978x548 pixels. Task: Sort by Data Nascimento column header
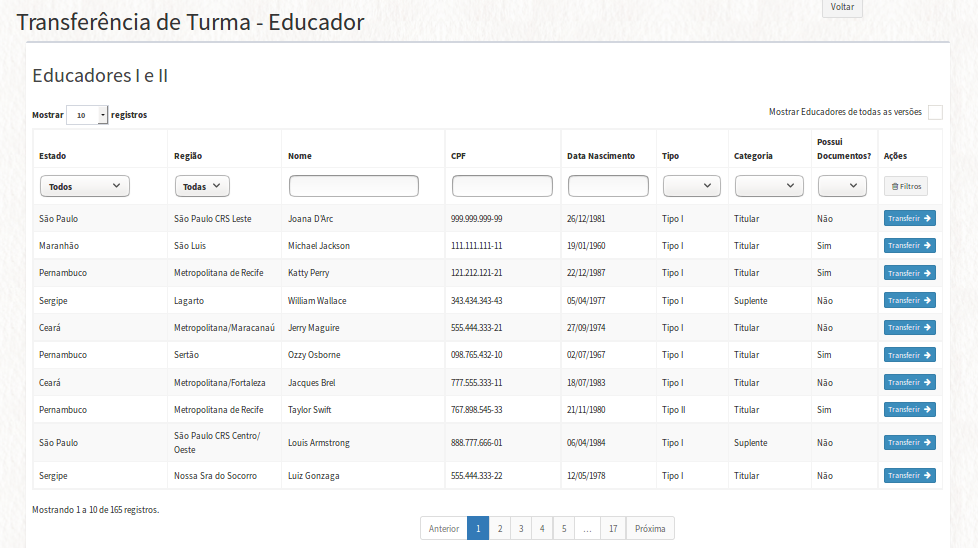[601, 156]
